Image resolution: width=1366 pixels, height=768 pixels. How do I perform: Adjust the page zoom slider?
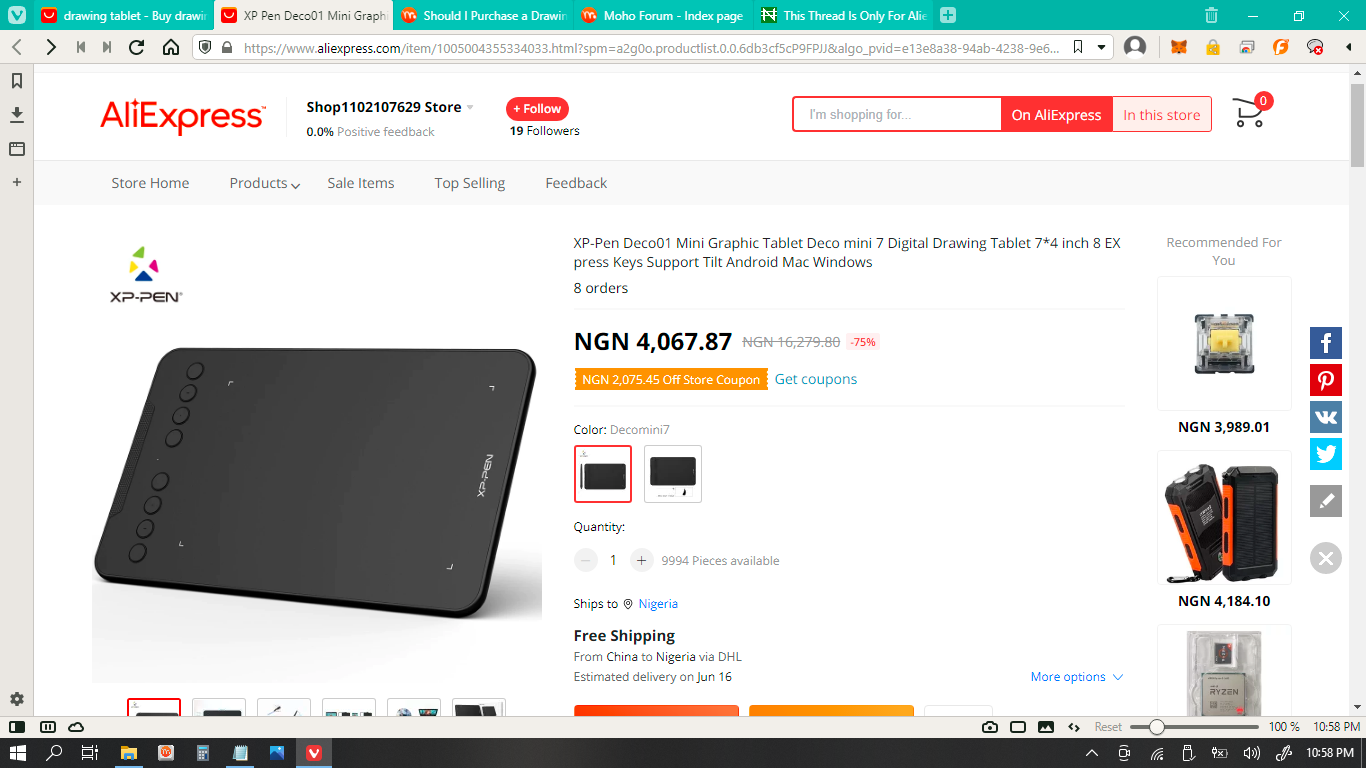coord(1195,727)
